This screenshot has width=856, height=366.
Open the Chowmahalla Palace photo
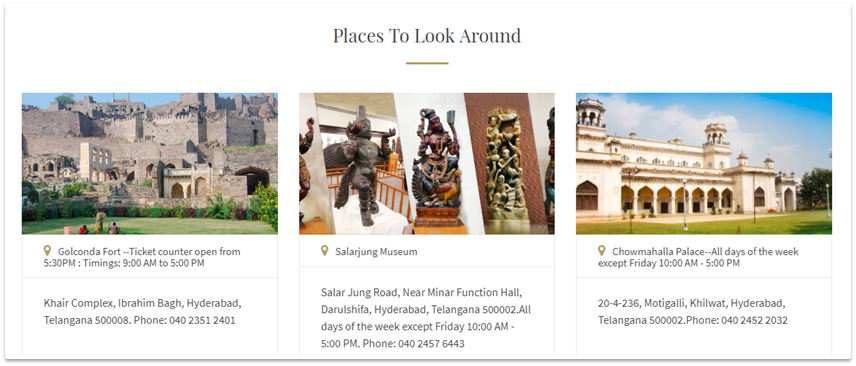point(704,163)
